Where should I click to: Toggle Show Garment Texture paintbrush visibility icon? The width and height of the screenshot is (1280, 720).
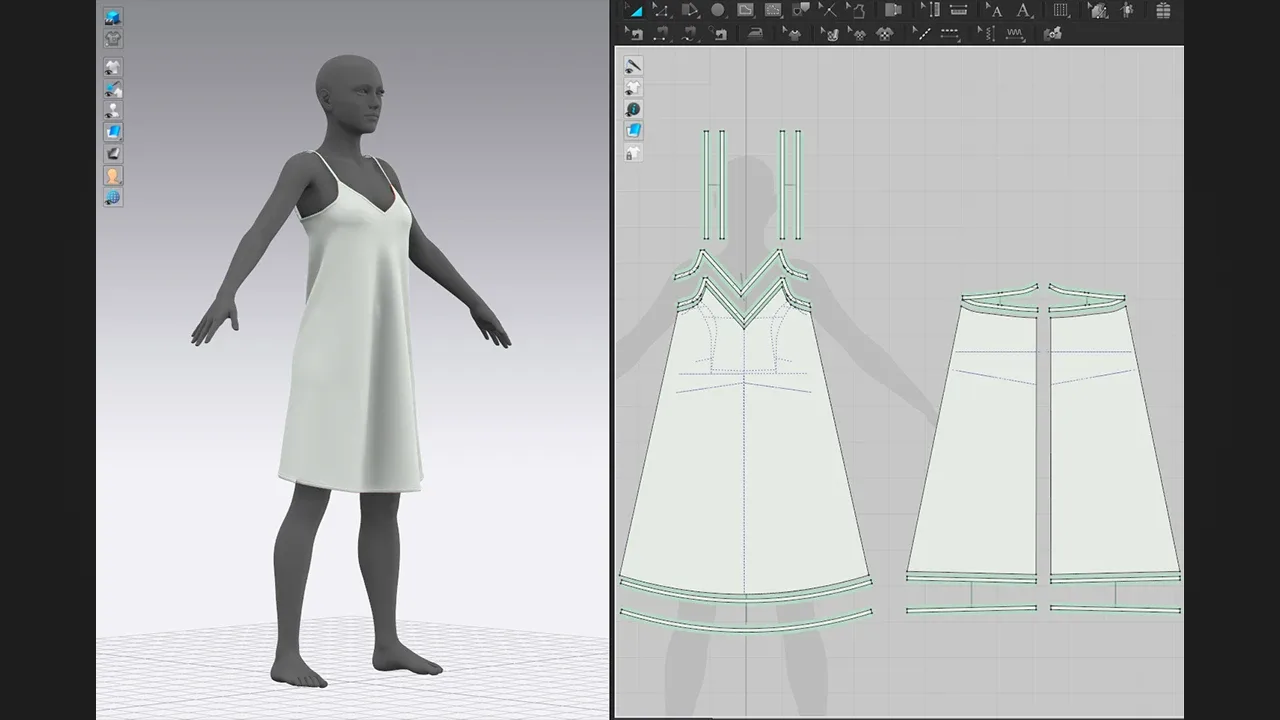pos(113,89)
